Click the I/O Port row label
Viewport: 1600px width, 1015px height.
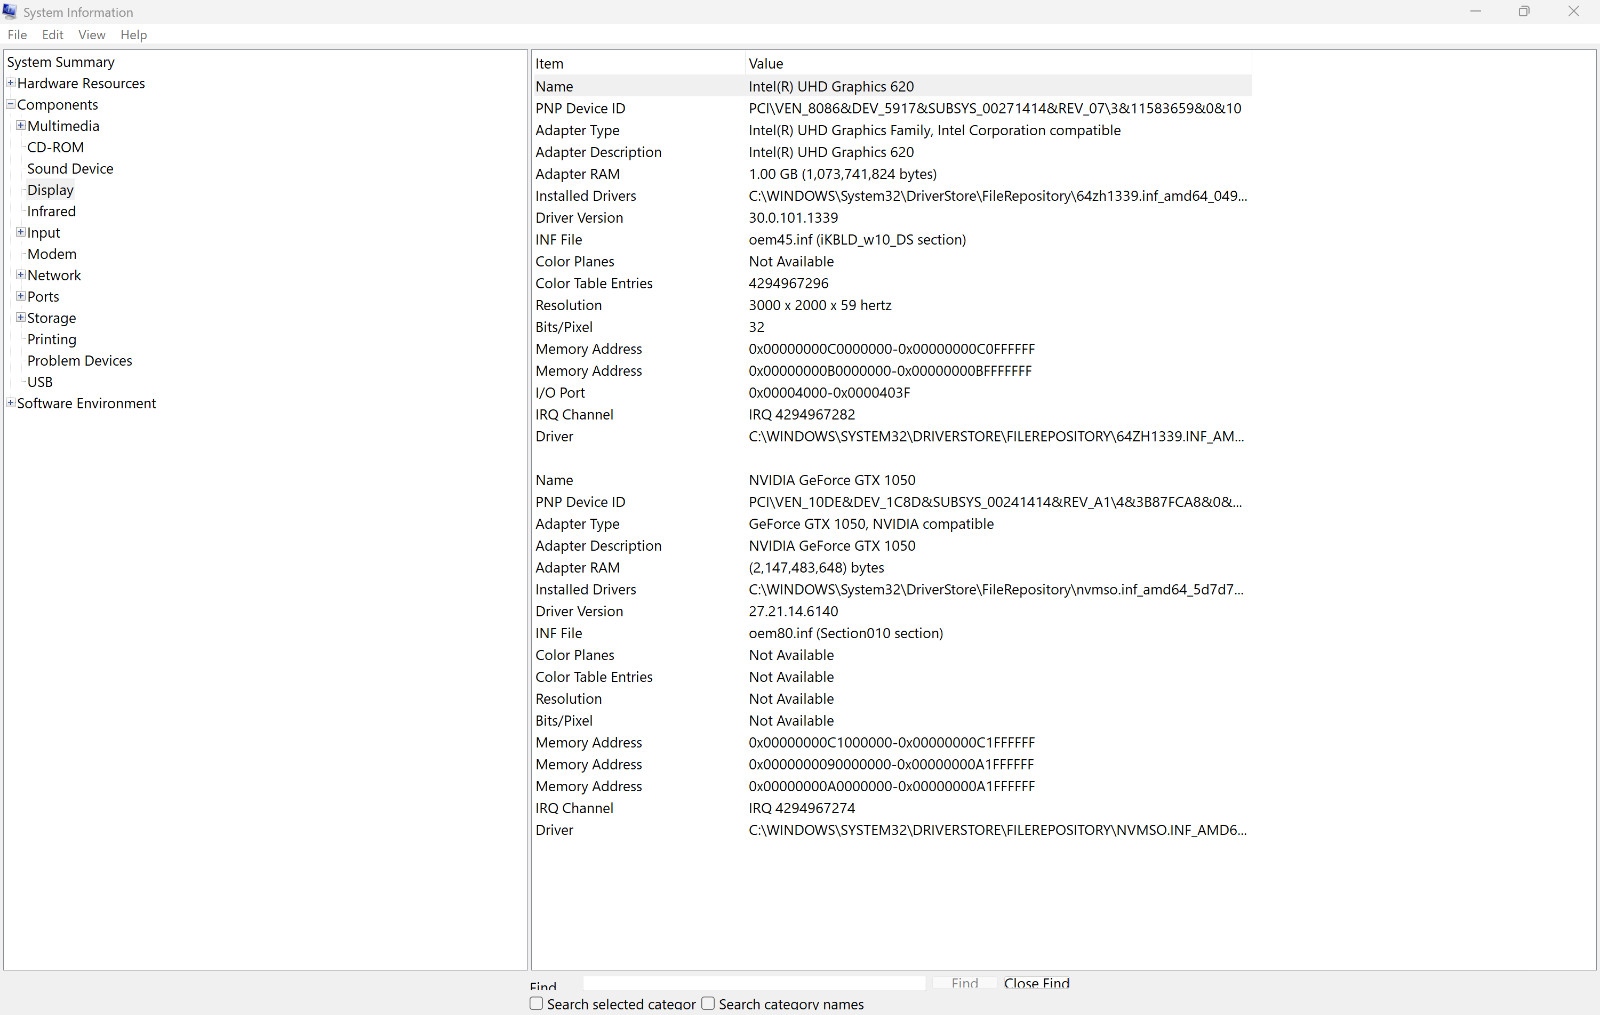click(x=560, y=393)
